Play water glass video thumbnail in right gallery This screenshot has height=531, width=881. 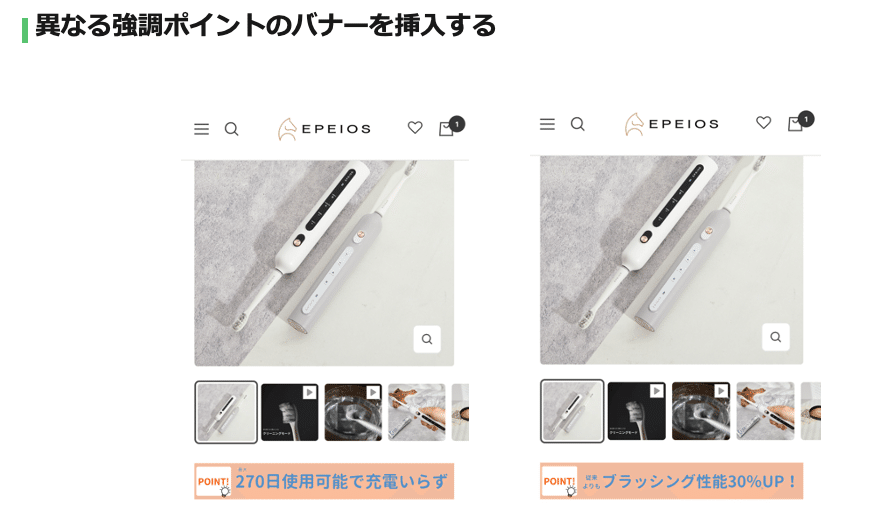701,411
